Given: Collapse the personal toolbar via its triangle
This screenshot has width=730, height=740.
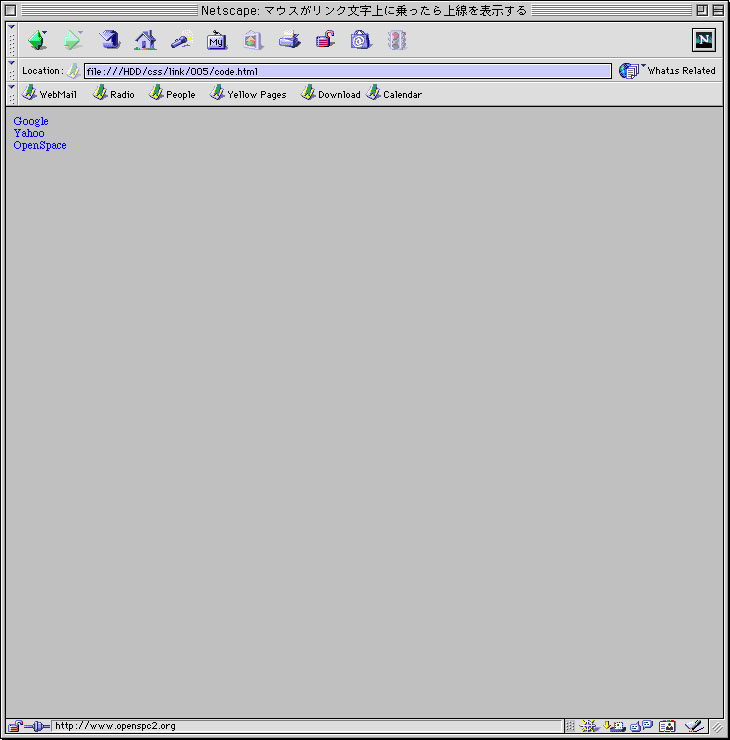Looking at the screenshot, I should click(x=11, y=87).
